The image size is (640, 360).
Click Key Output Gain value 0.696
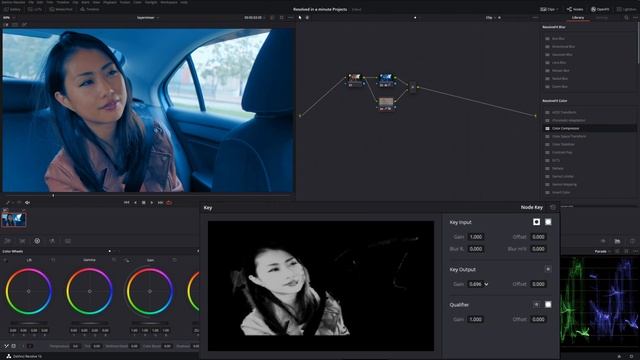pyautogui.click(x=476, y=284)
